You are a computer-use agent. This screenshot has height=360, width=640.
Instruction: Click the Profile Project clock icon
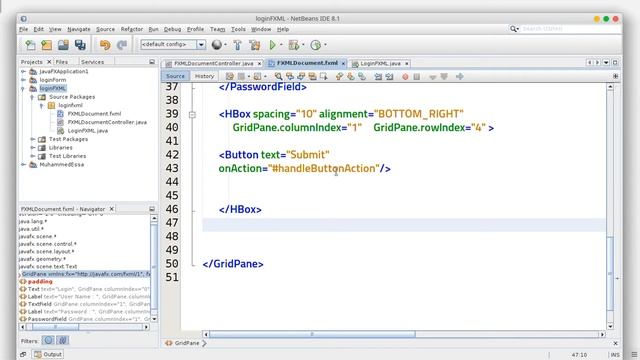tap(316, 45)
